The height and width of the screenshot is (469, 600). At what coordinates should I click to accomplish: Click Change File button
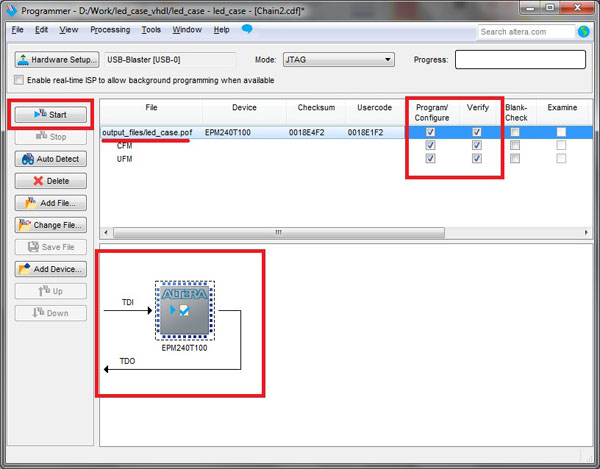tap(51, 225)
